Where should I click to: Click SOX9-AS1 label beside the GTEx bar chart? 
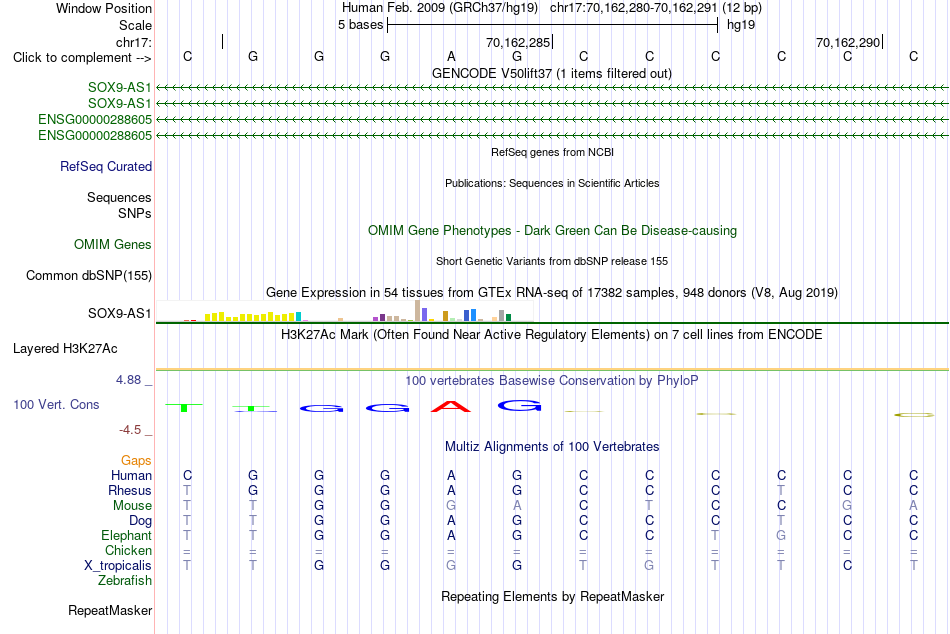(x=119, y=313)
